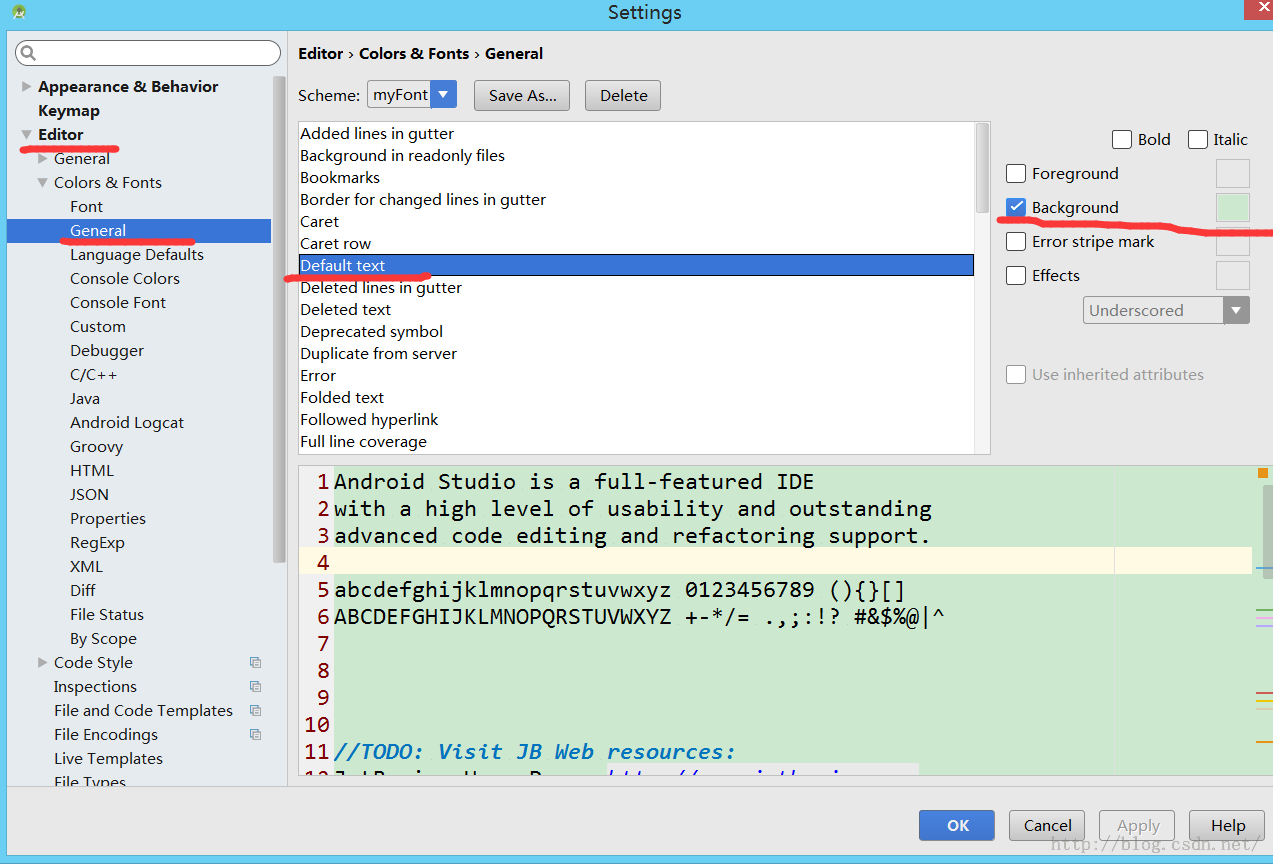This screenshot has height=864, width=1273.
Task: Click the Cancel button
Action: coord(1047,825)
